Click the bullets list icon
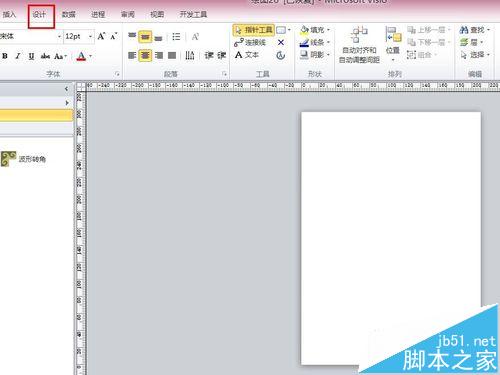500x375 pixels. coord(176,37)
